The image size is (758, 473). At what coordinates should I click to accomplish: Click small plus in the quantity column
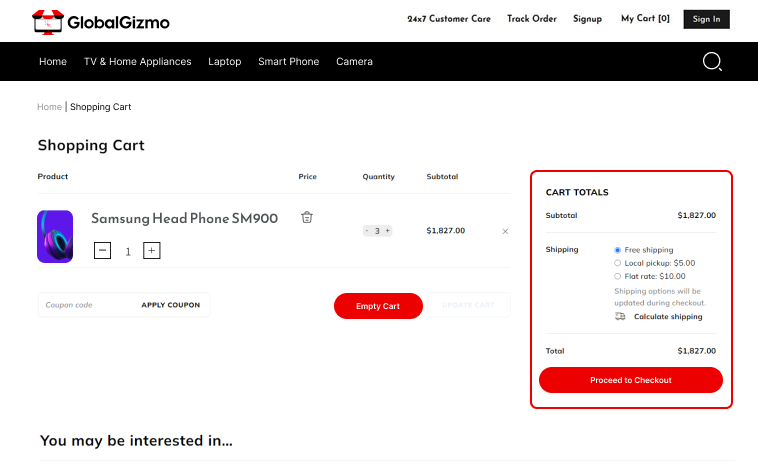tap(388, 231)
